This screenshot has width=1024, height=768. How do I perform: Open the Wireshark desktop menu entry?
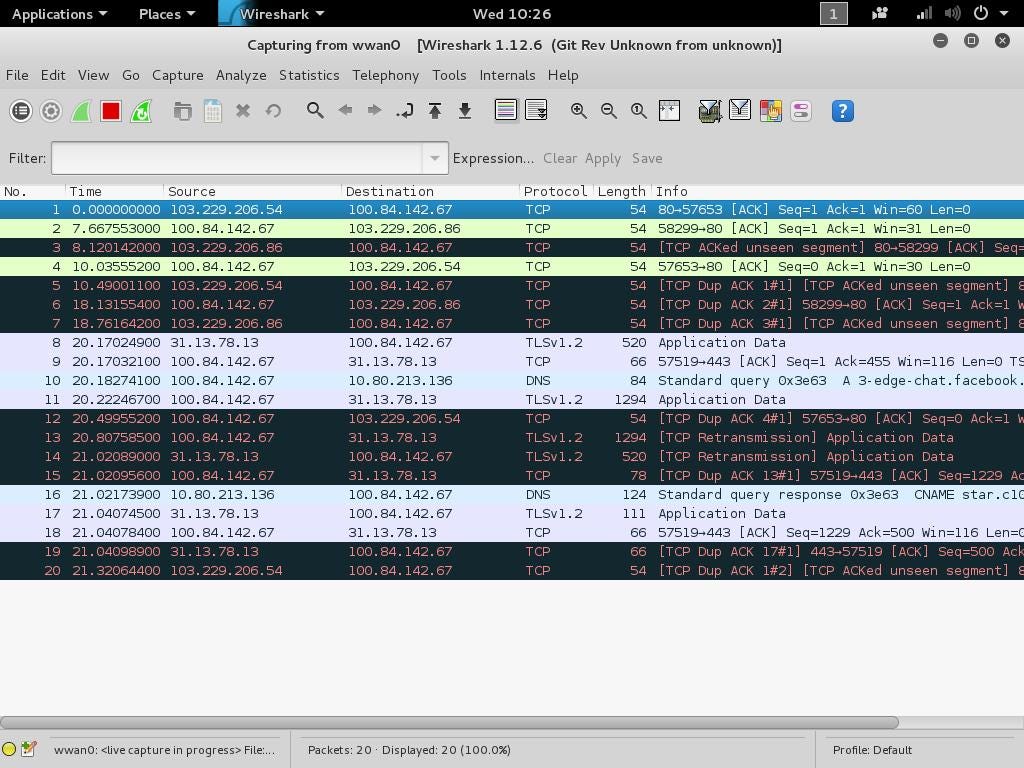point(277,14)
